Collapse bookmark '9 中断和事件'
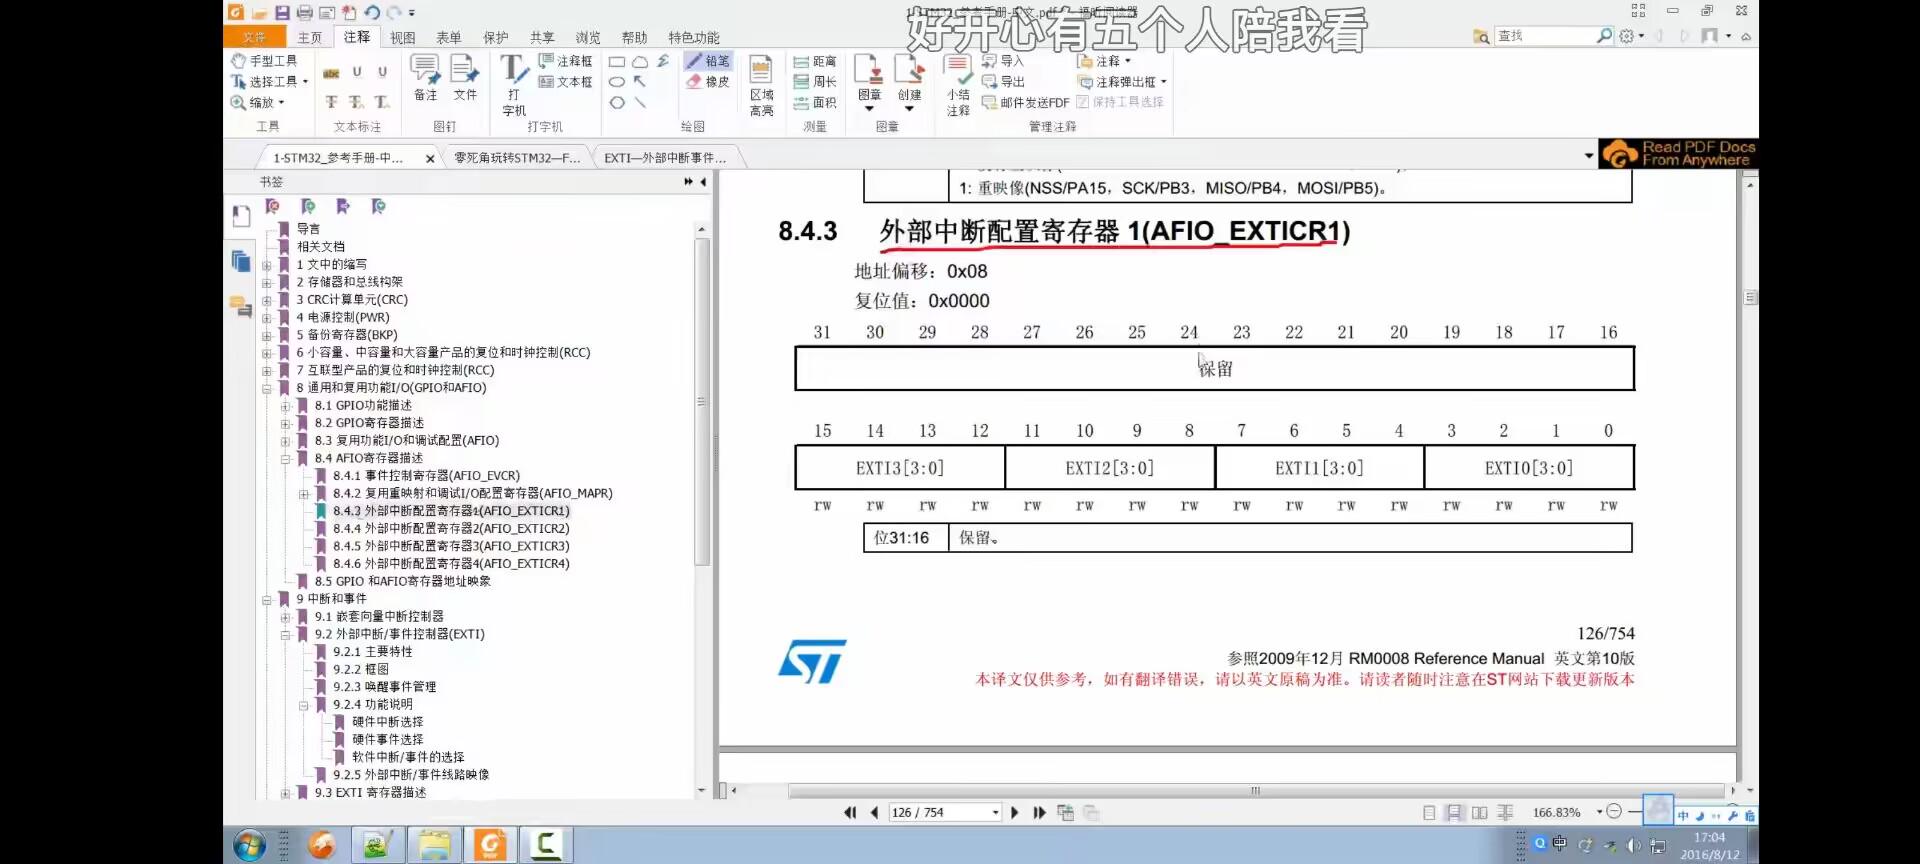Image resolution: width=1920 pixels, height=864 pixels. coord(267,600)
